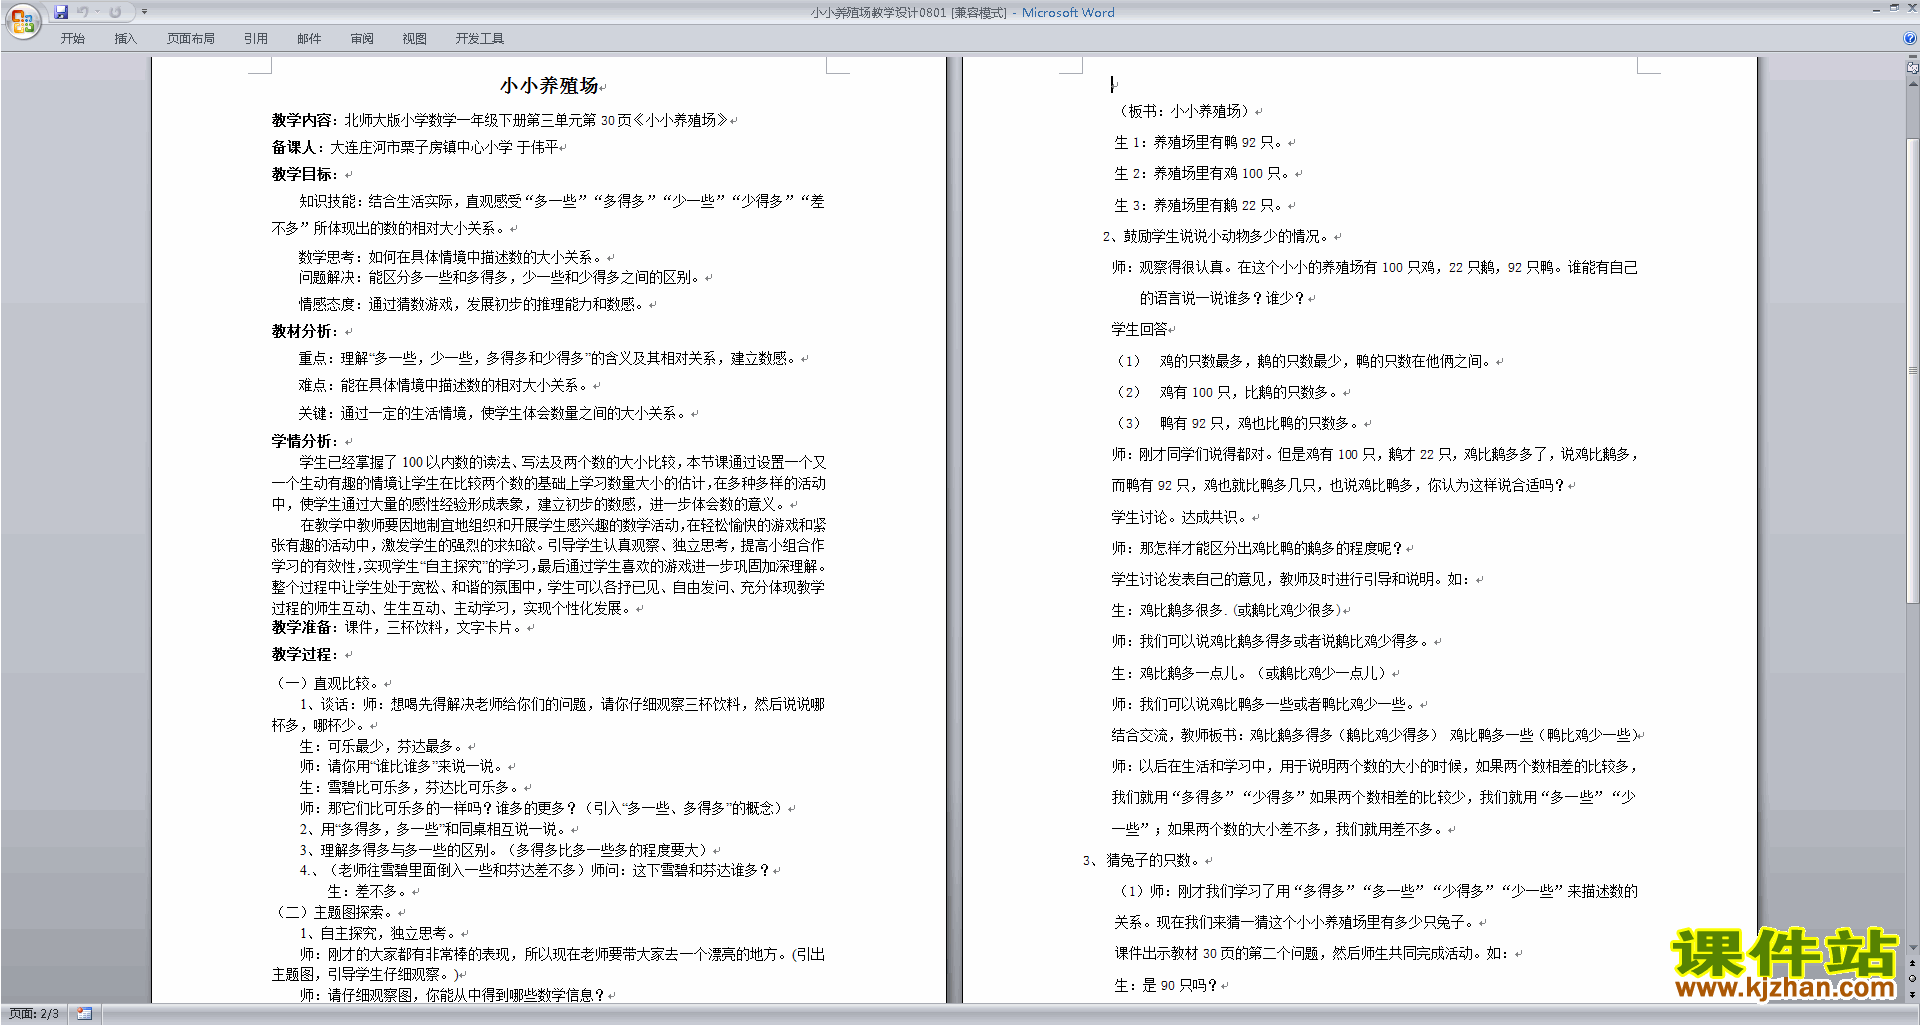Expand Customize Quick Access Toolbar dropdown
The width and height of the screenshot is (1920, 1025).
click(144, 12)
